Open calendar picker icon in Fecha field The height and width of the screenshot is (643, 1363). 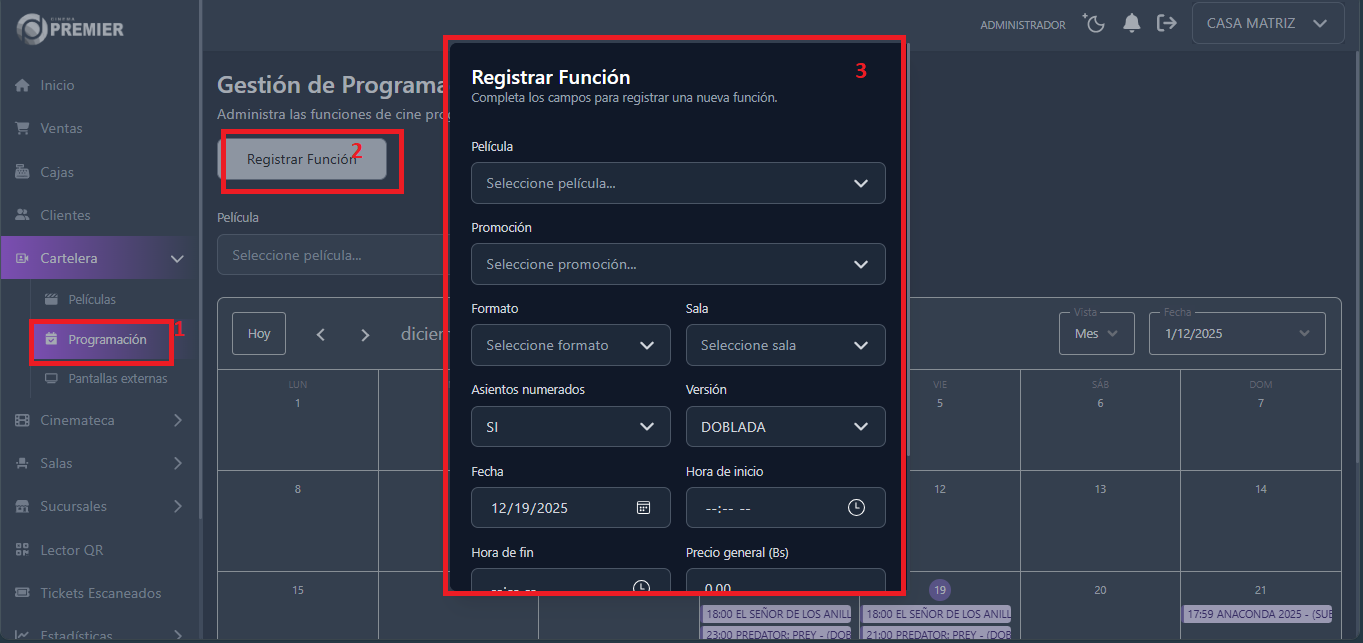[643, 507]
